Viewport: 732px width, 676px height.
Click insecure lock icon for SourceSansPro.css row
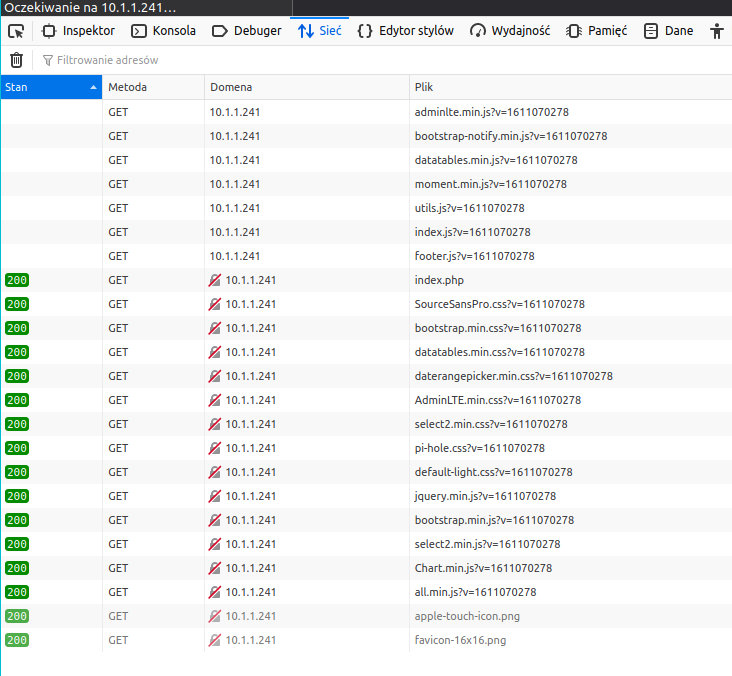pyautogui.click(x=215, y=304)
